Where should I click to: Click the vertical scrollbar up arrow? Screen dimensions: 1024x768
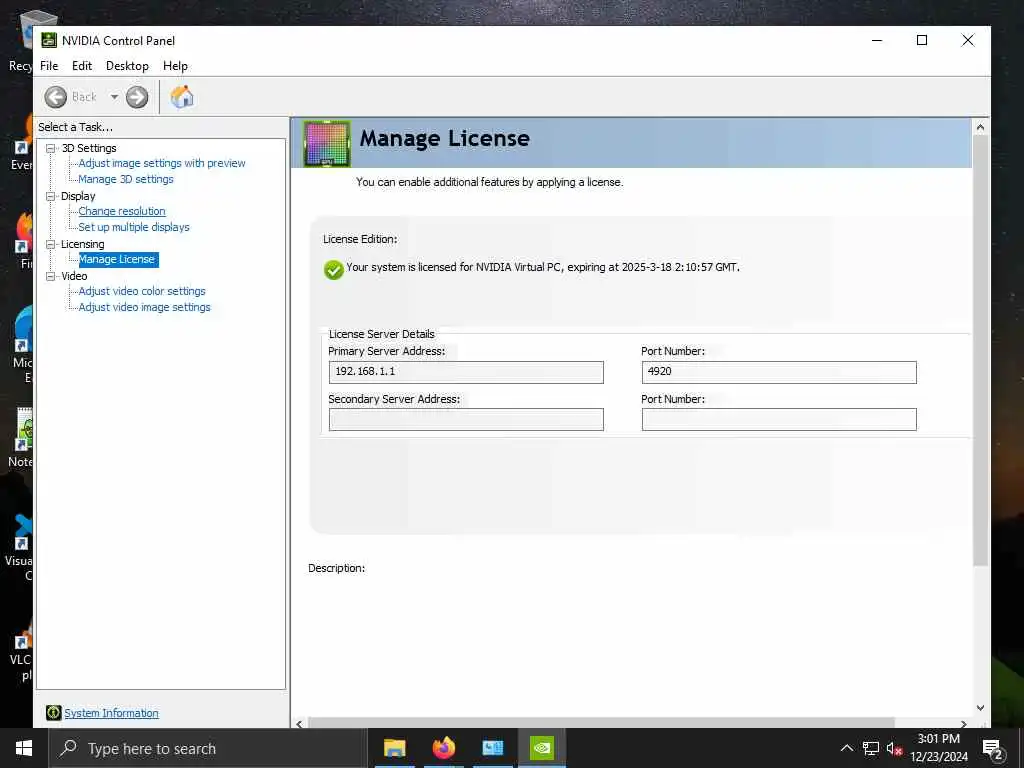(980, 127)
